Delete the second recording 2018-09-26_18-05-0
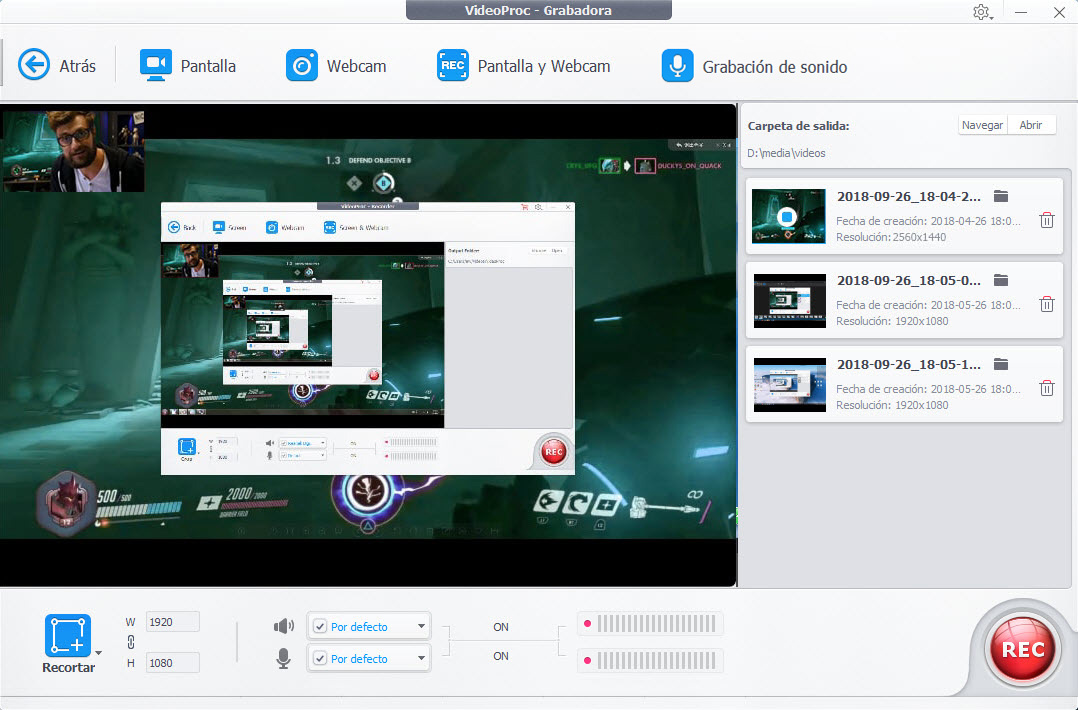The width and height of the screenshot is (1078, 710). point(1046,304)
